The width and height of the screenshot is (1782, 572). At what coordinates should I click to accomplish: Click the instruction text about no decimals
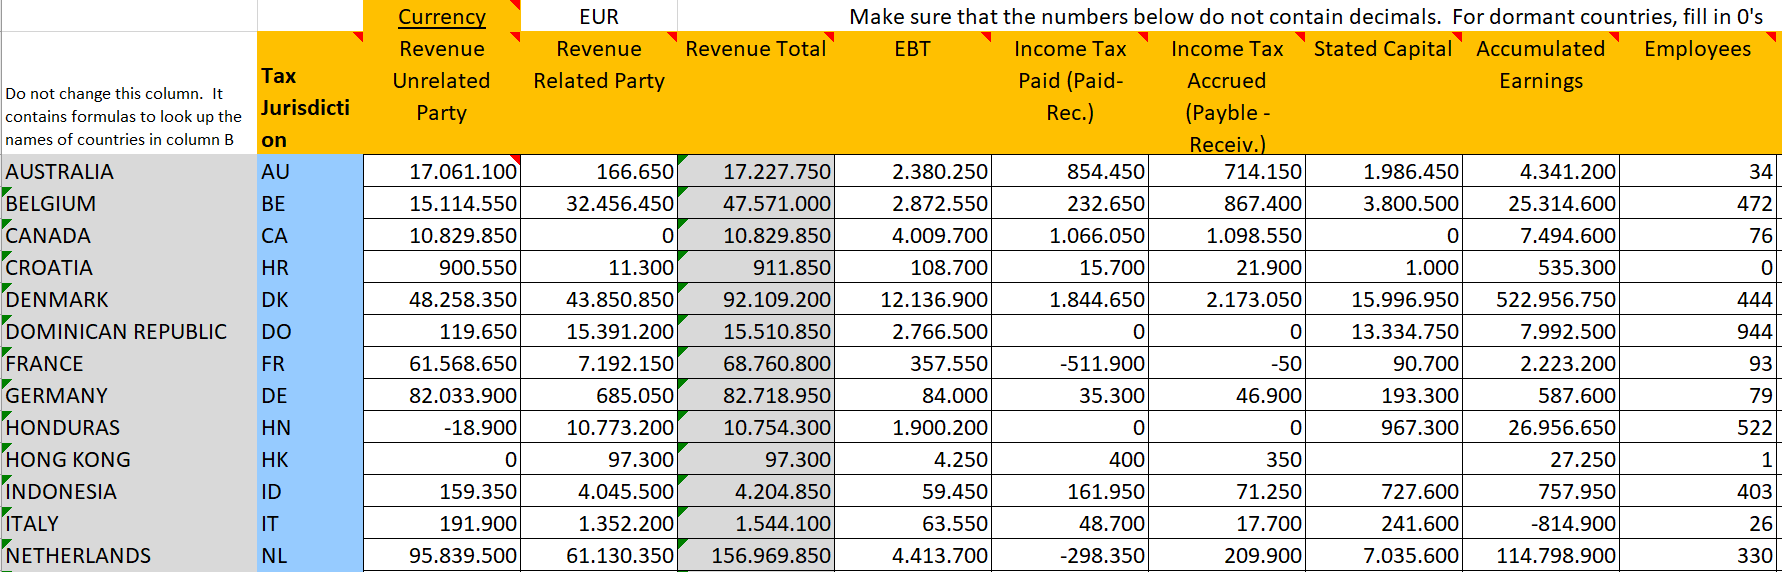coord(1305,17)
